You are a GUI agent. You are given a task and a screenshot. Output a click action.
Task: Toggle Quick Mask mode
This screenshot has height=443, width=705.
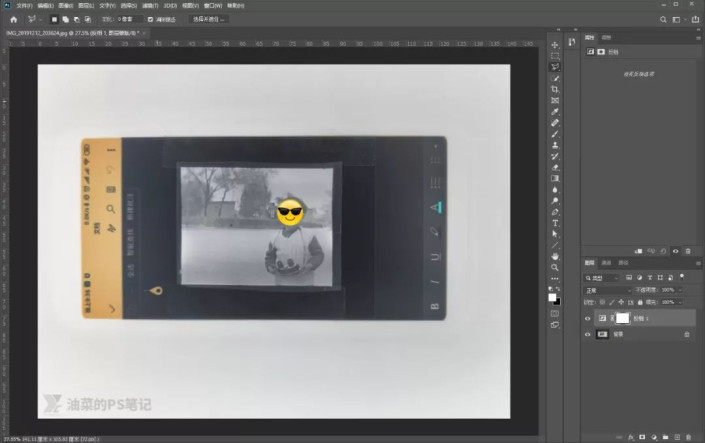coord(555,313)
